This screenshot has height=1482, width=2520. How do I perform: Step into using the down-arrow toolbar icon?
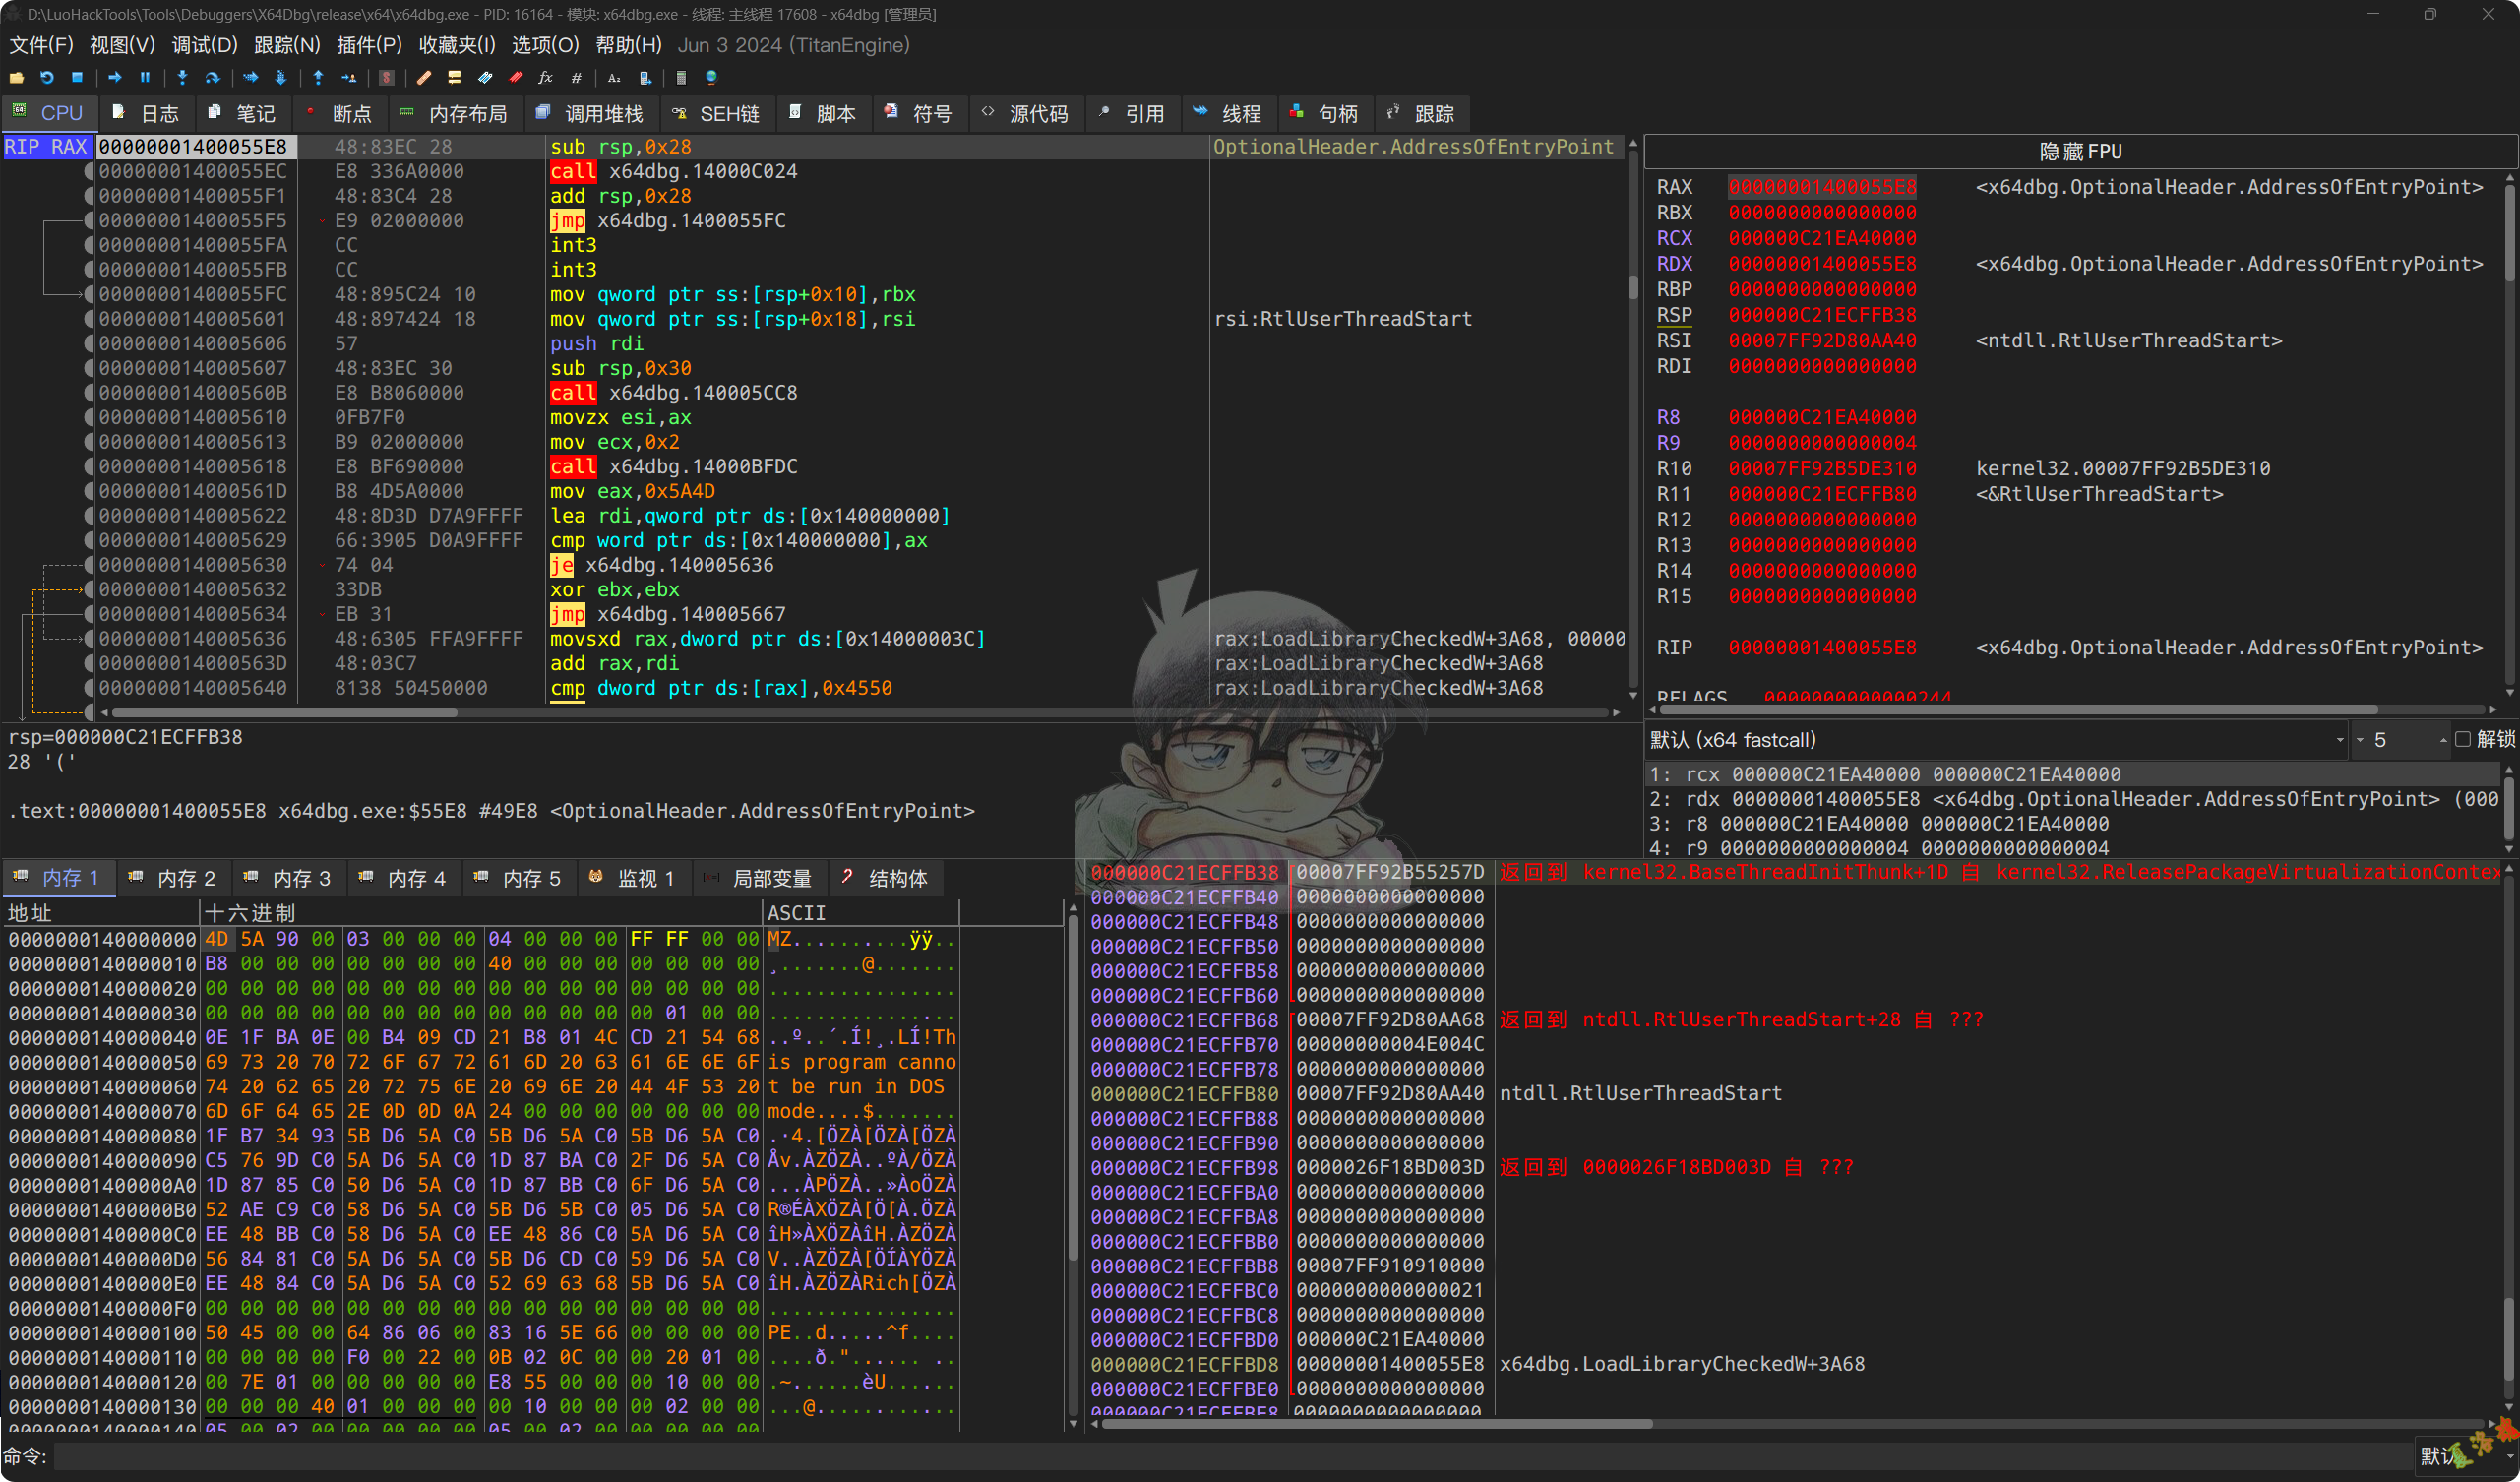click(x=182, y=78)
